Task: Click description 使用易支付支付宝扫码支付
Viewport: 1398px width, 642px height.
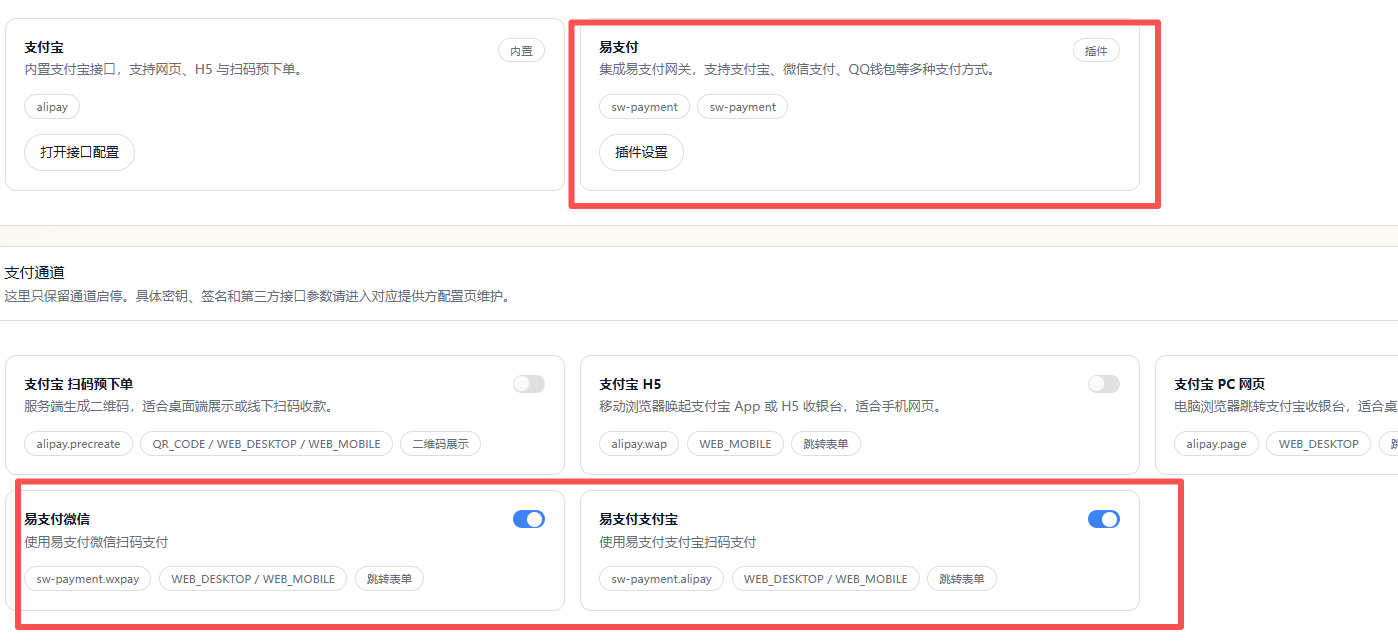Action: 677,542
